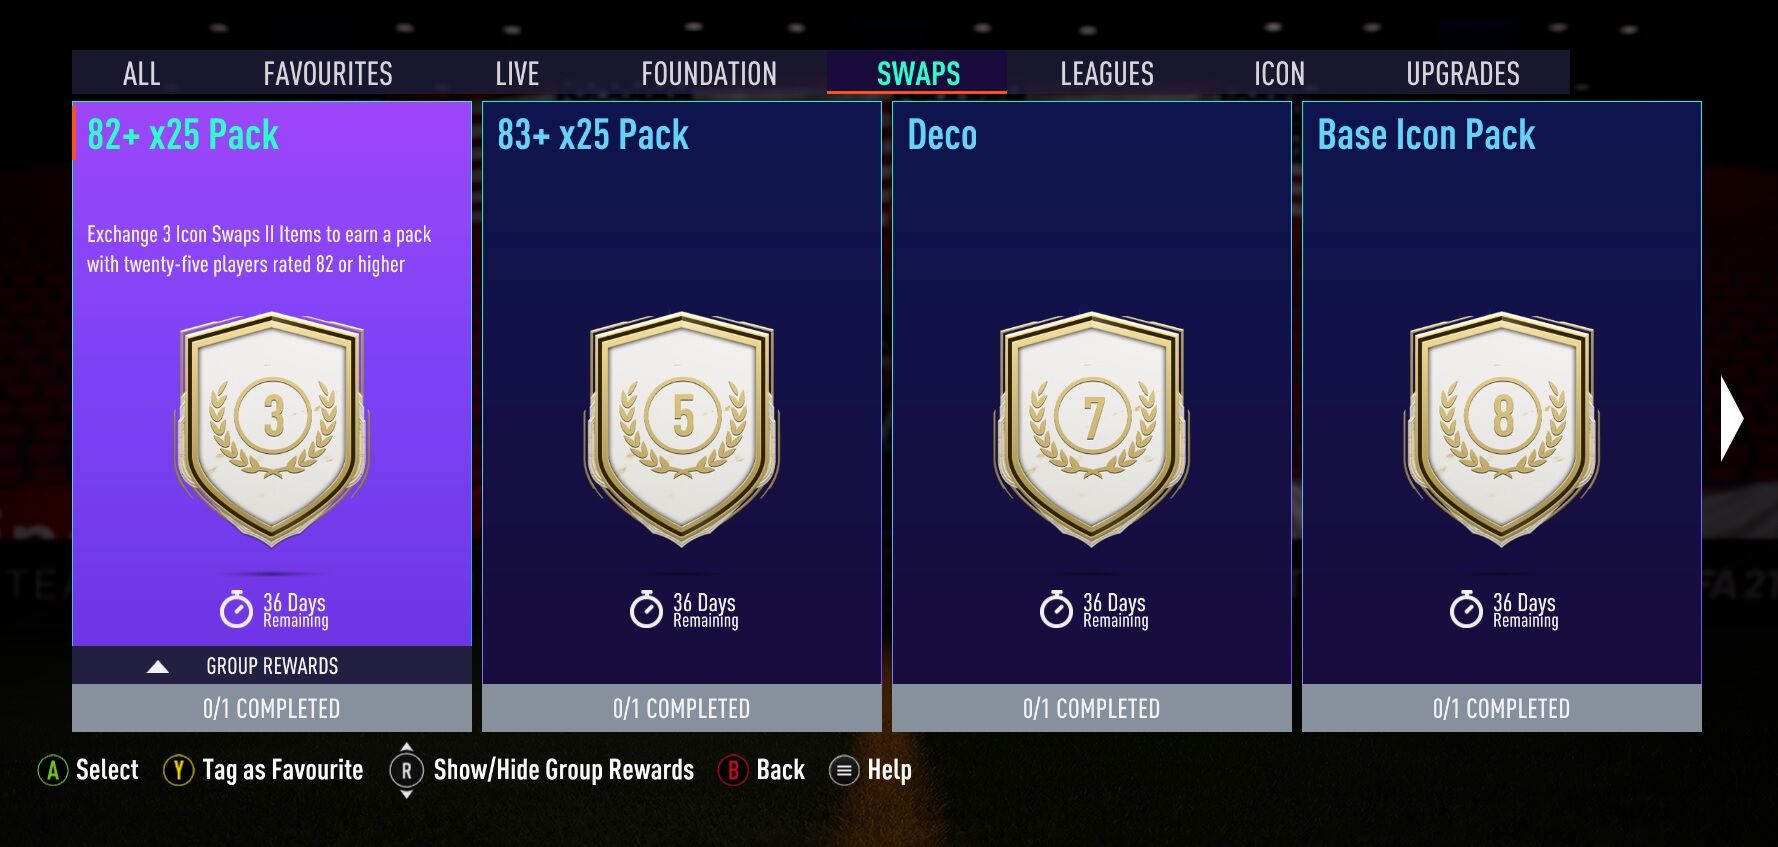Click the red B Back button icon
The width and height of the screenshot is (1778, 847).
(x=733, y=770)
